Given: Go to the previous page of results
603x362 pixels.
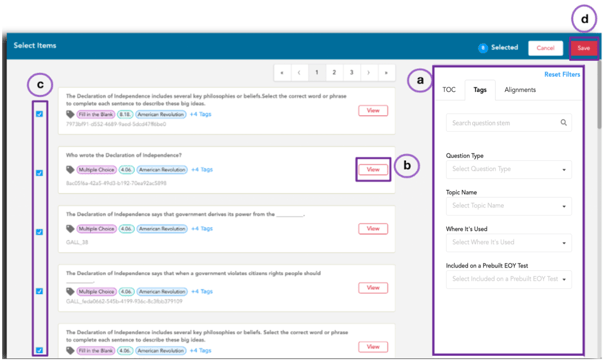Looking at the screenshot, I should [x=300, y=72].
